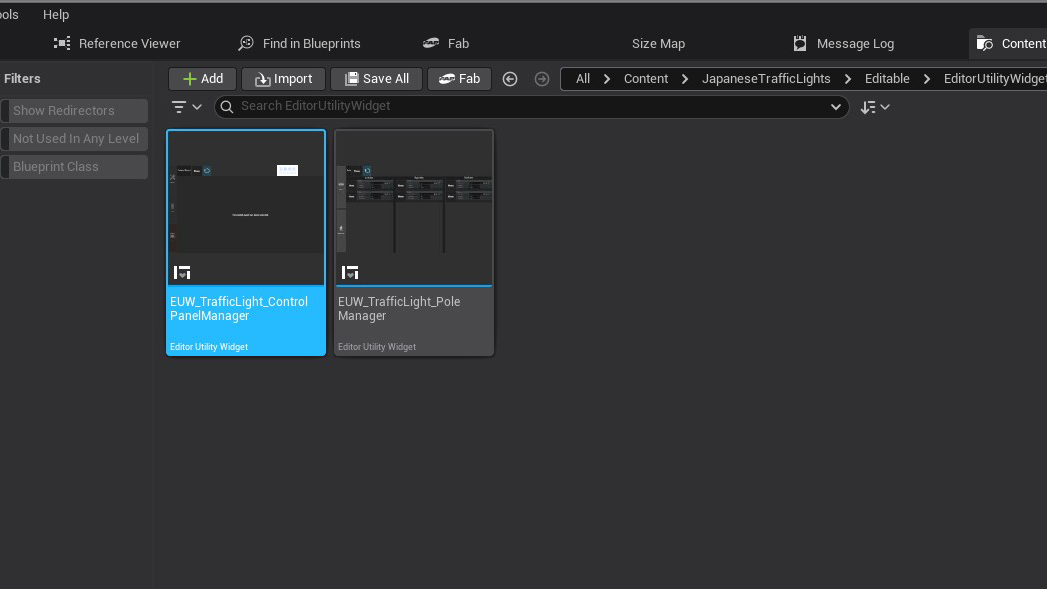The image size is (1047, 589).
Task: Go forward using the right arrow history icon
Action: click(542, 79)
